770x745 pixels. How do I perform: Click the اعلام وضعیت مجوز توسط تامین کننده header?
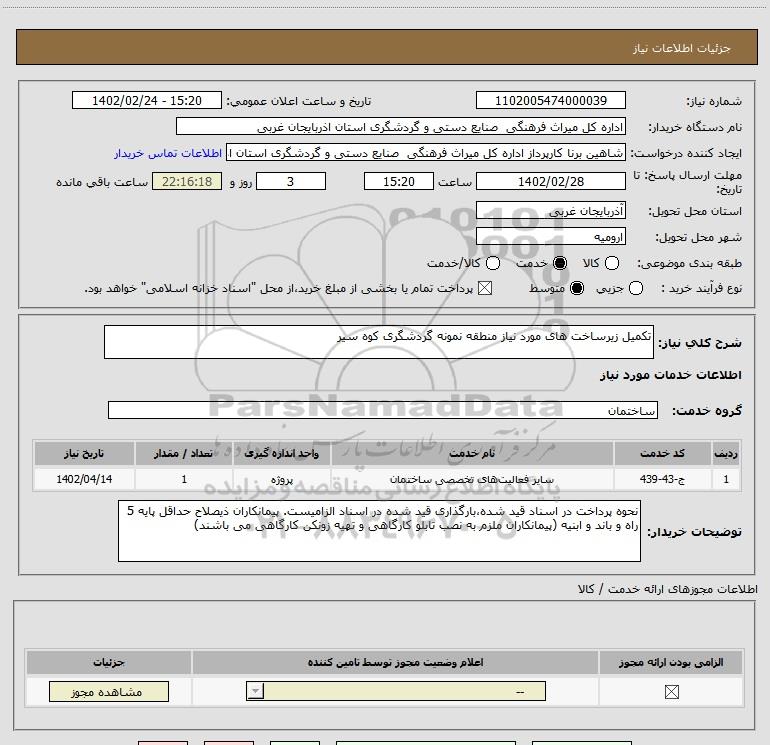tap(395, 662)
